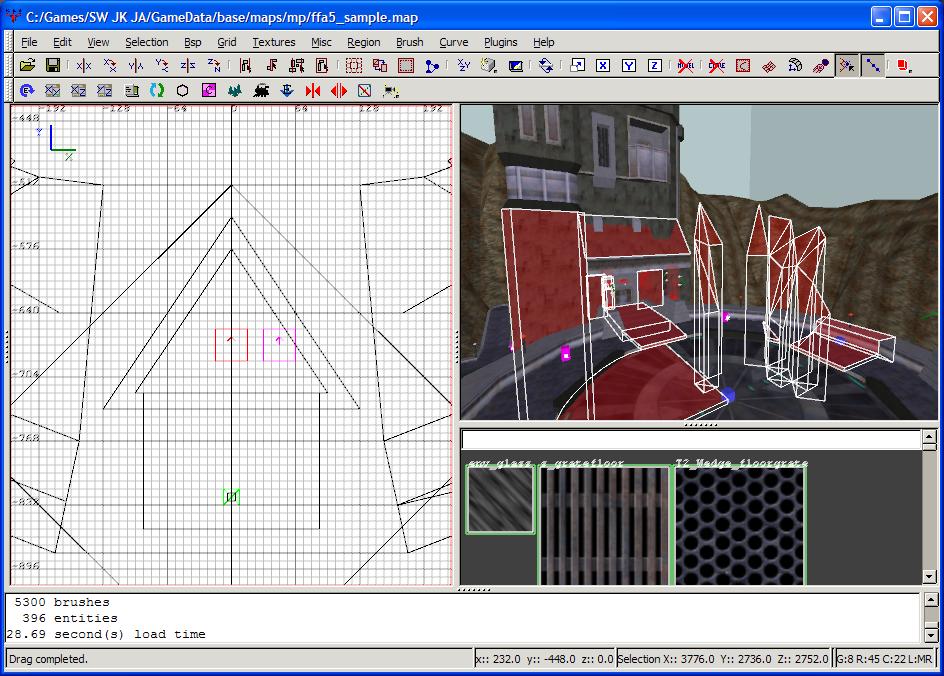
Task: Click the Select Touching icon
Action: click(271, 66)
